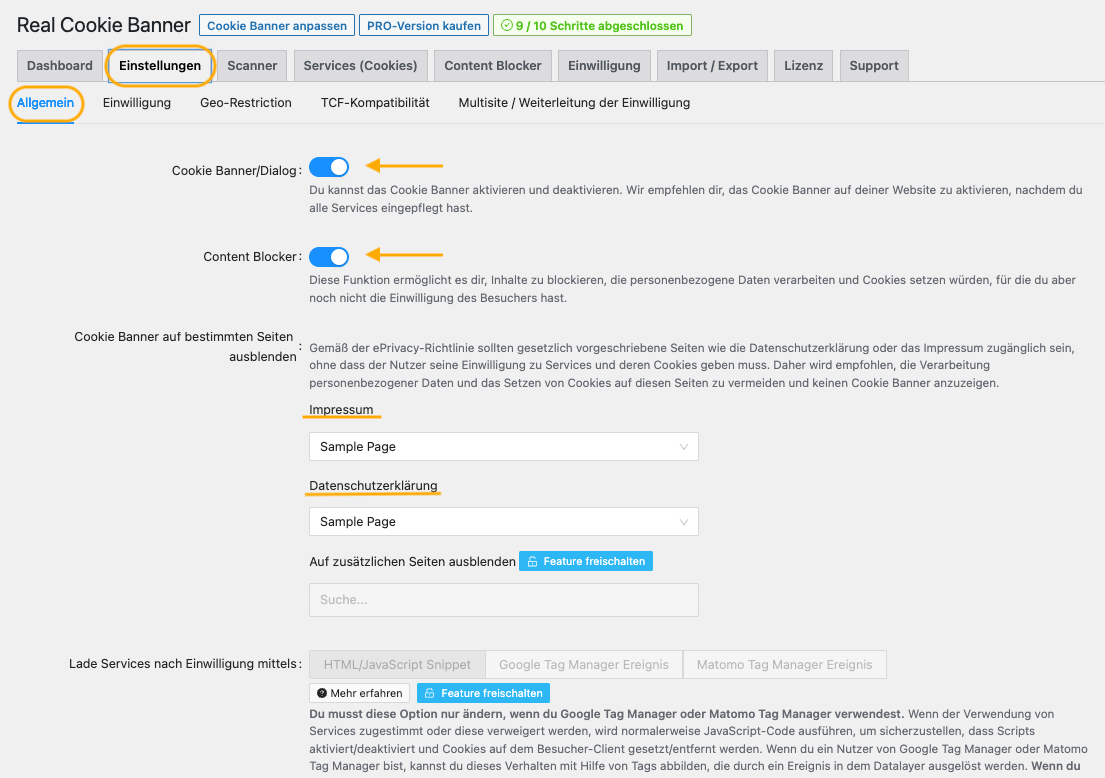The image size is (1105, 778).
Task: Toggle the Content Blocker switch
Action: 329,257
